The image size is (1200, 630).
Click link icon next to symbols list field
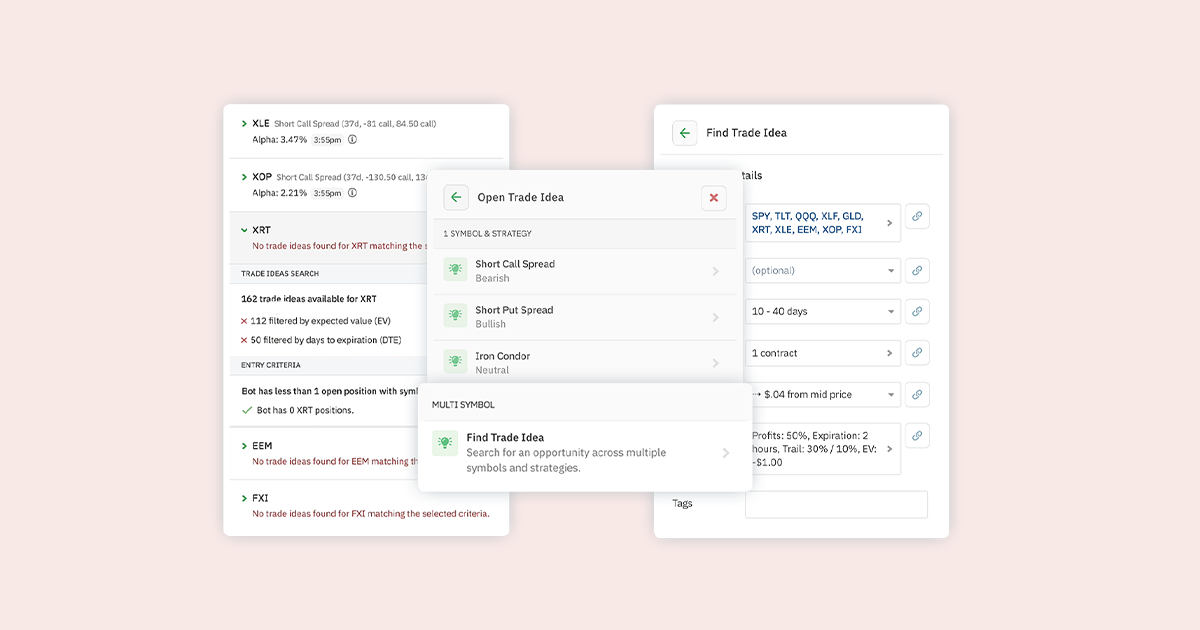click(x=917, y=216)
